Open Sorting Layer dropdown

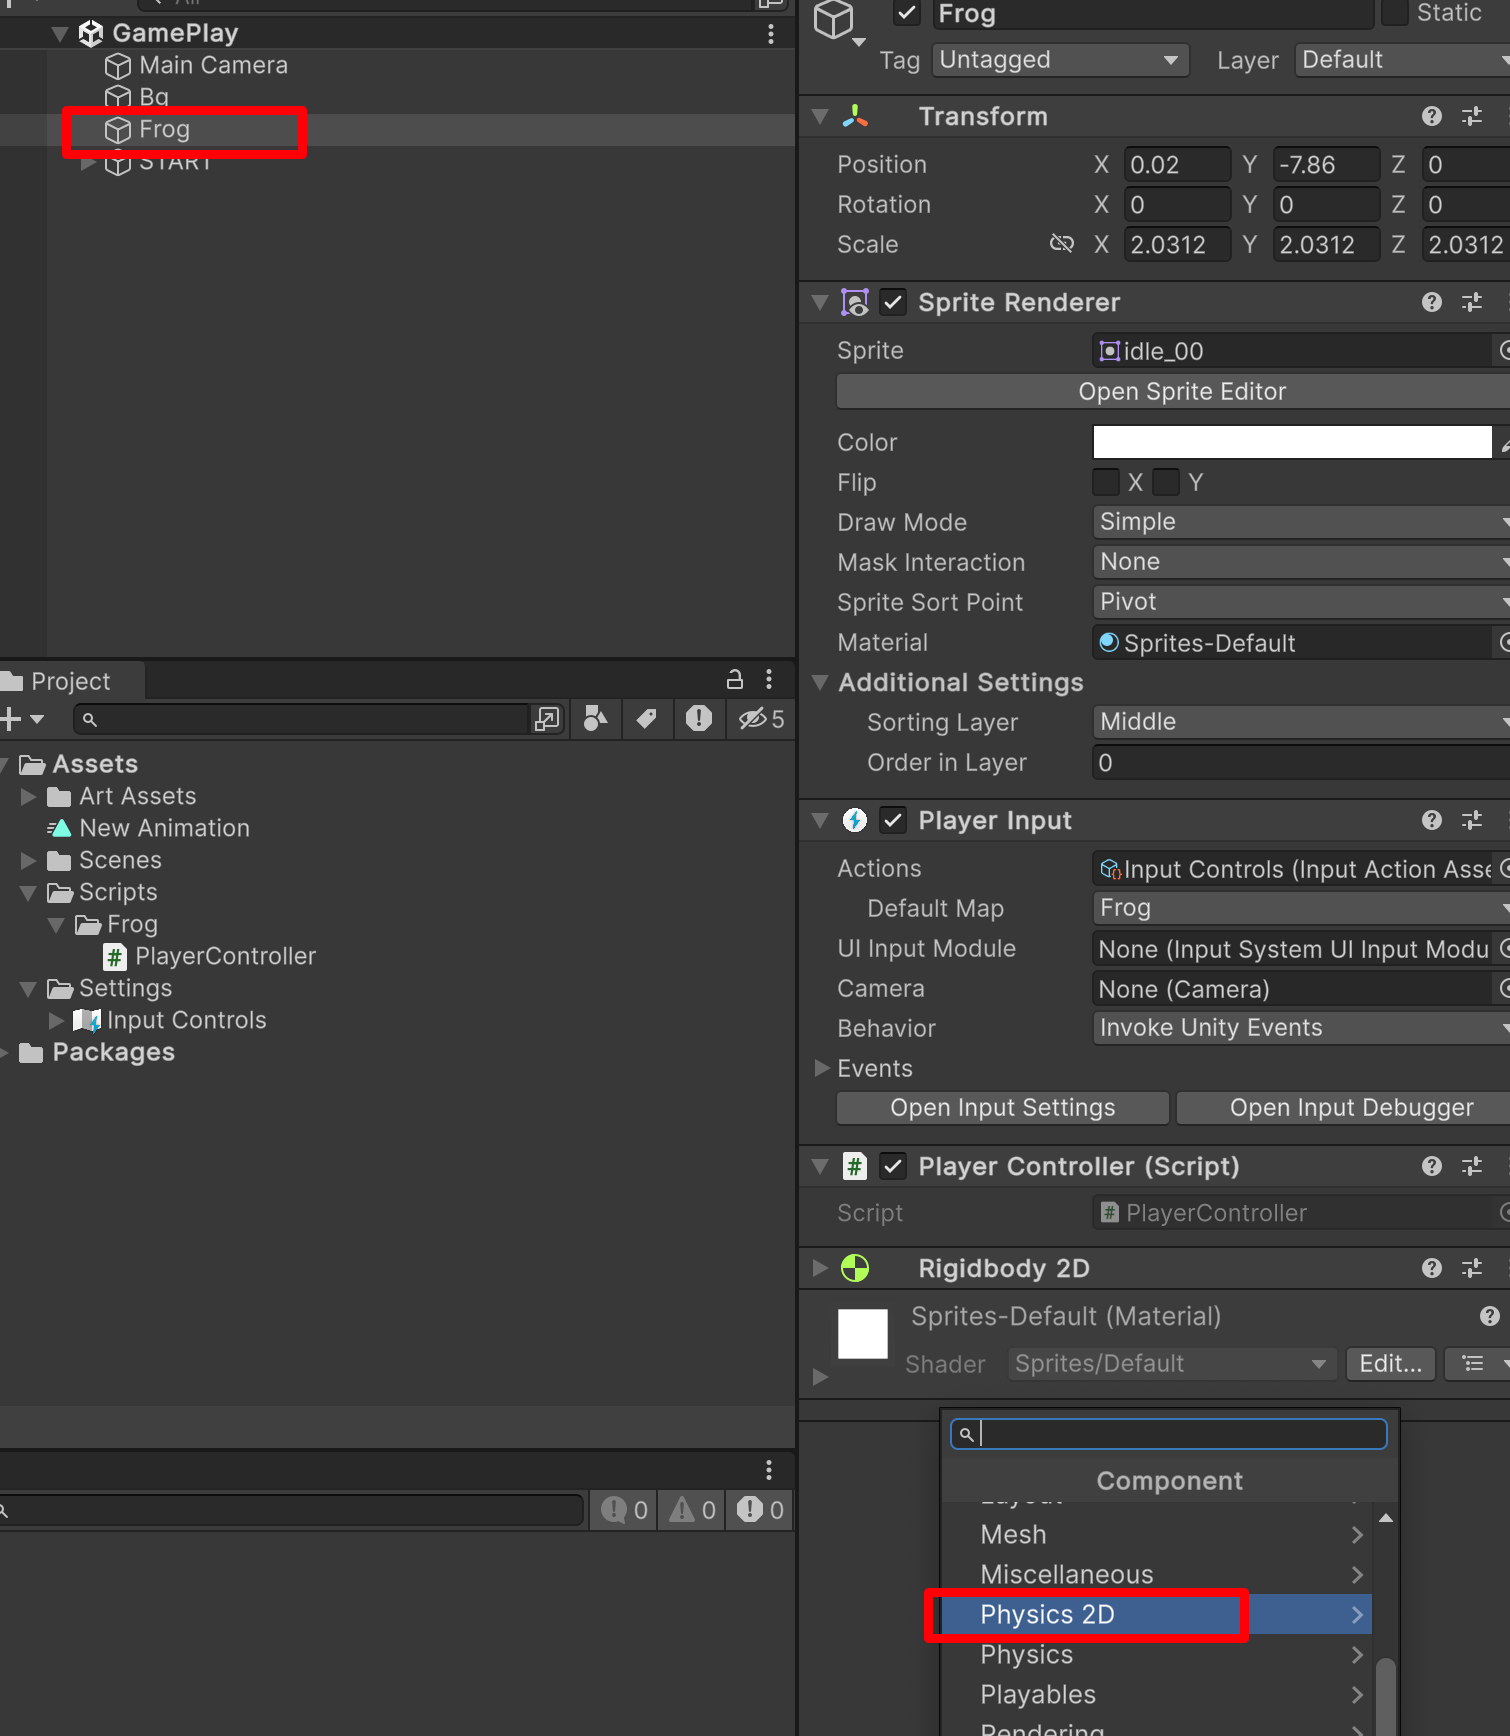1302,722
